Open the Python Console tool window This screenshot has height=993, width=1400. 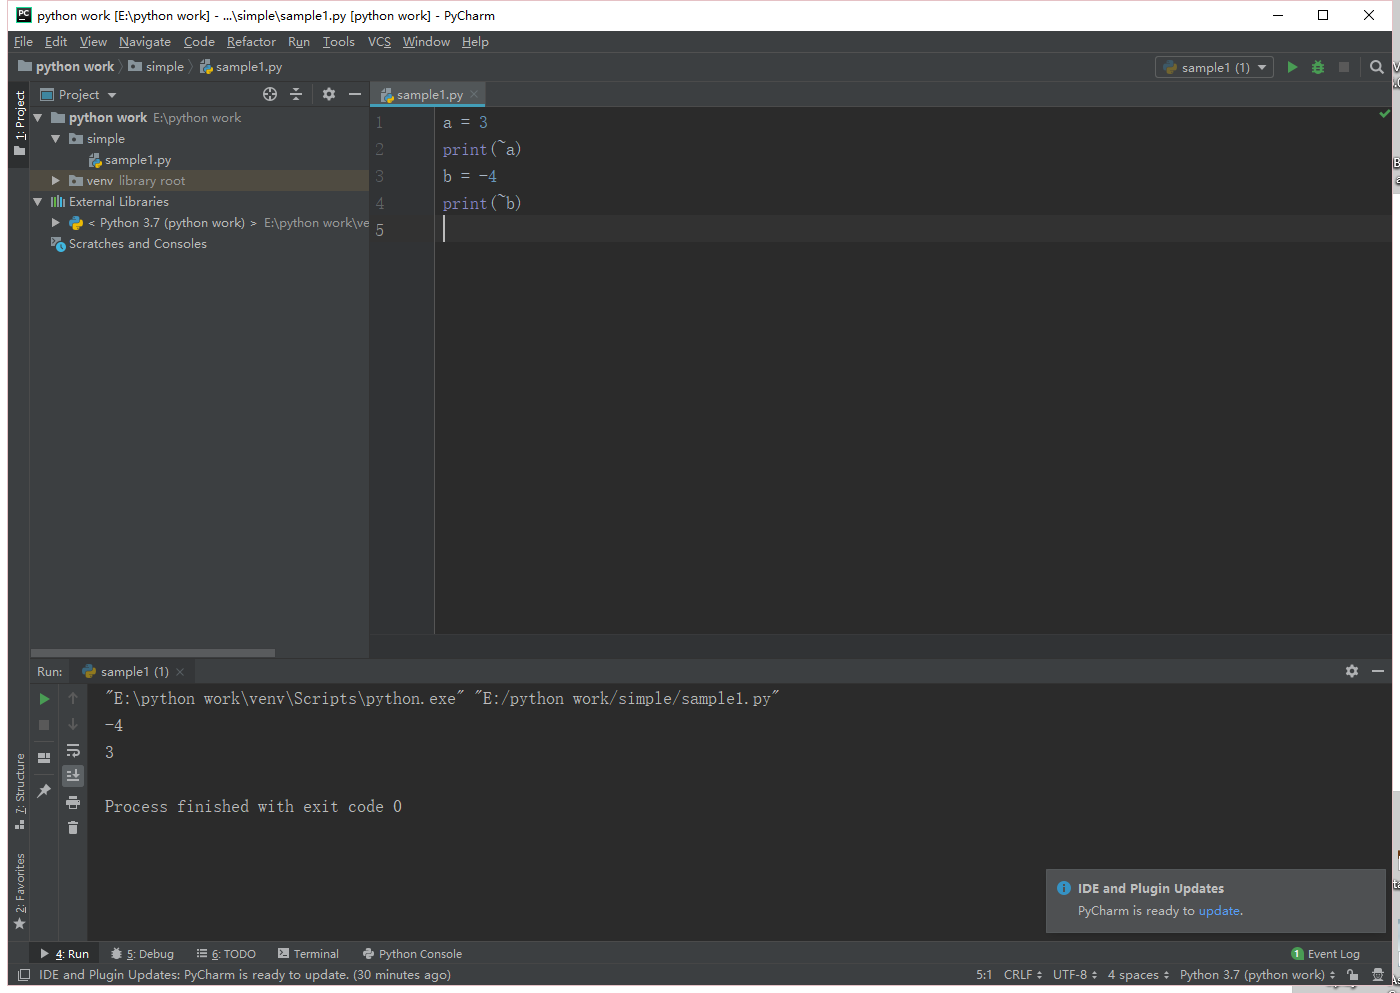pyautogui.click(x=412, y=954)
